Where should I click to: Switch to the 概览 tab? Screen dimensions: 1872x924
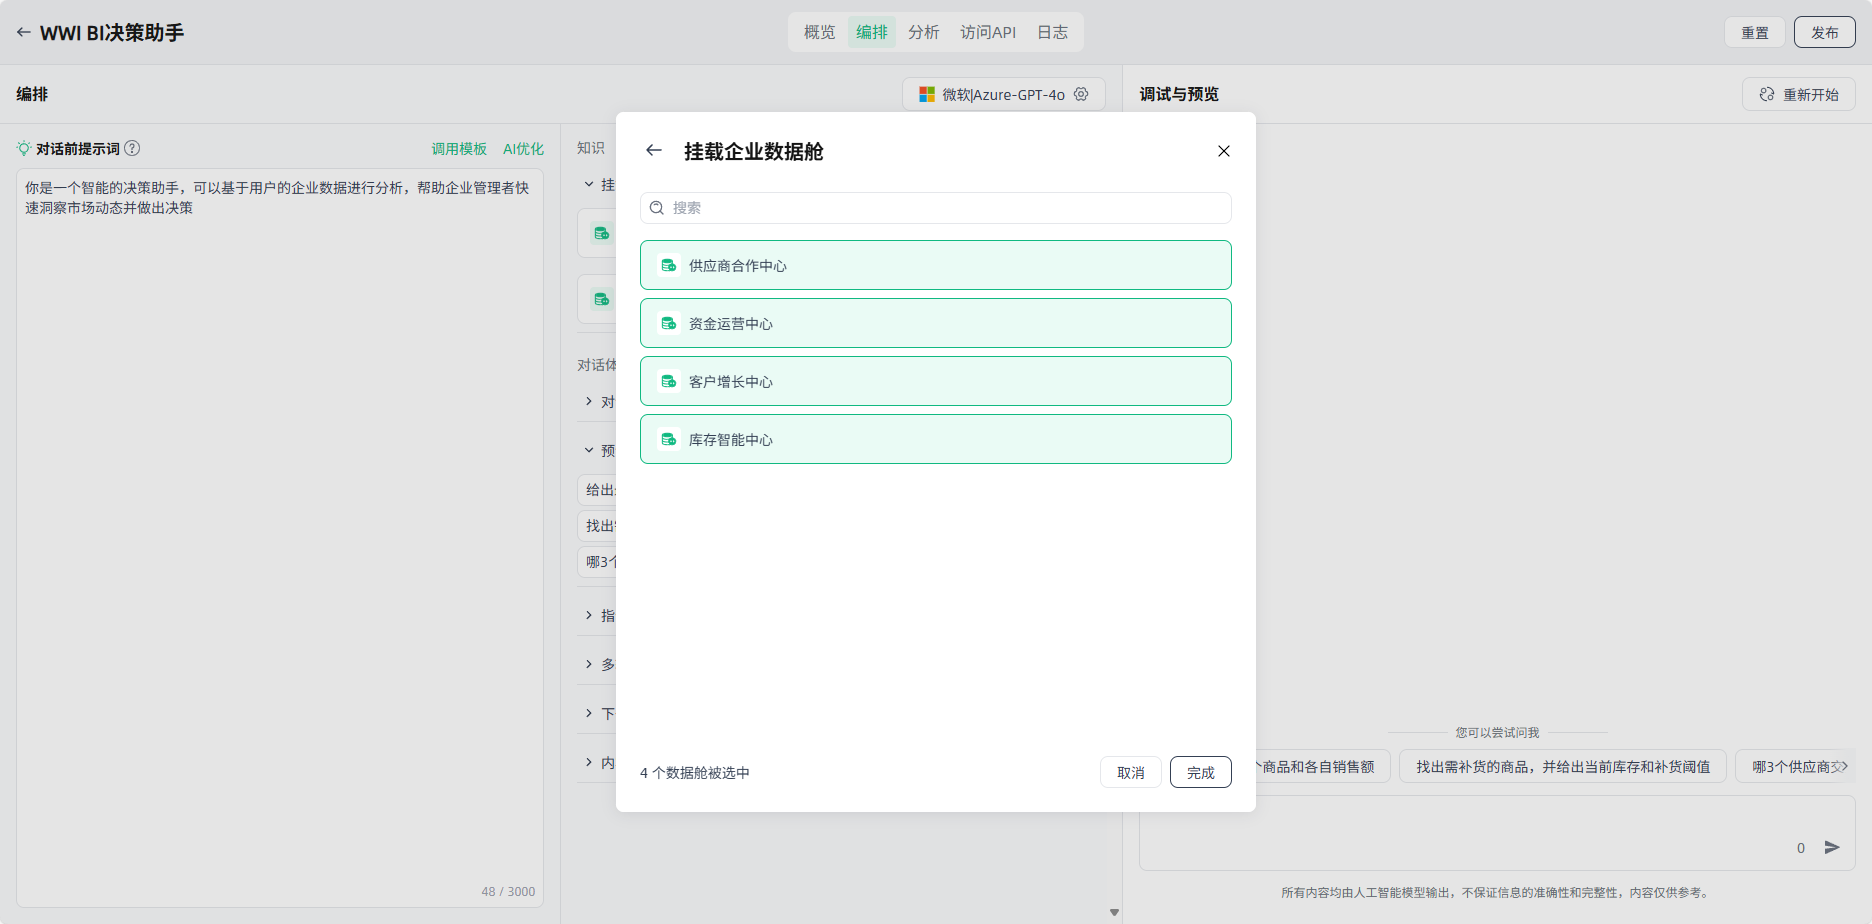point(819,32)
